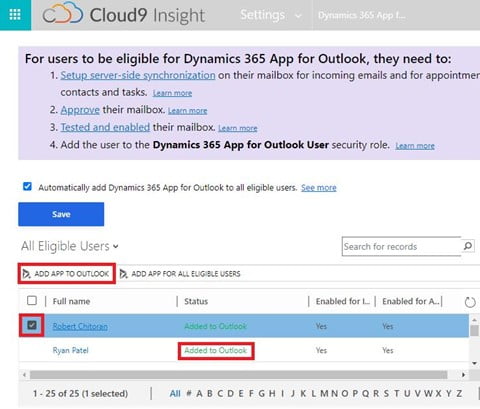Filter records by letter P

355,394
